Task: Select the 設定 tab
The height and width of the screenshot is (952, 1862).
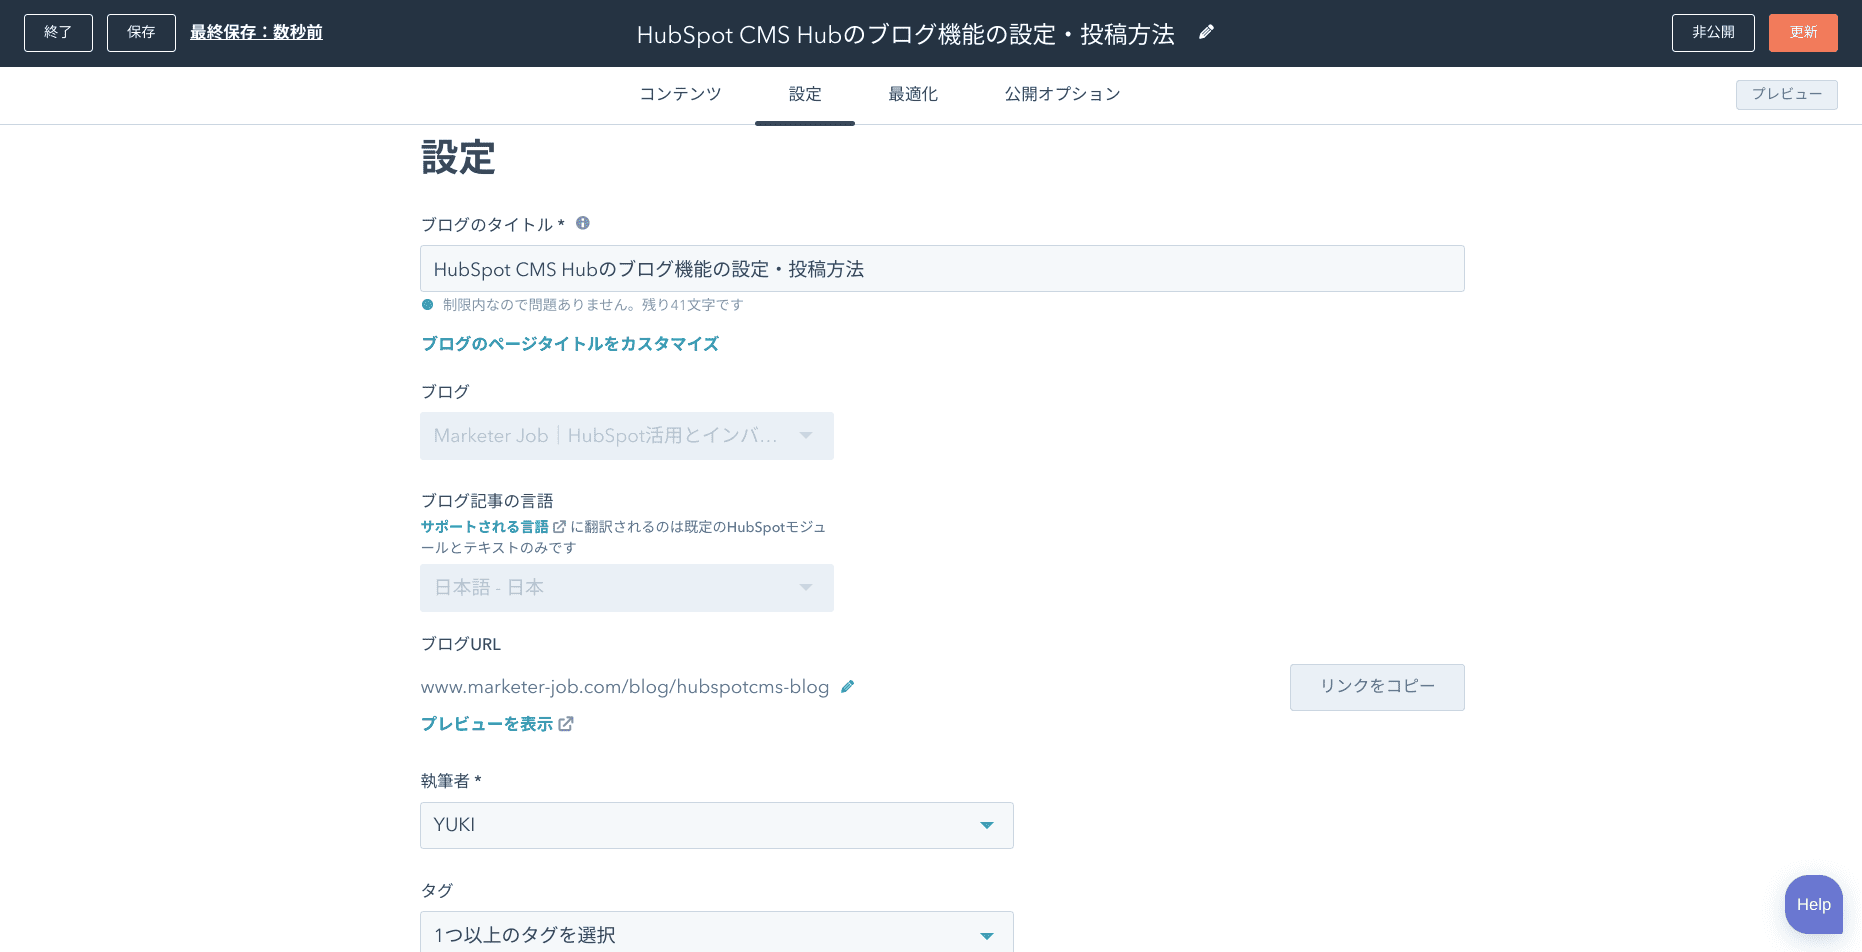Action: pos(805,94)
